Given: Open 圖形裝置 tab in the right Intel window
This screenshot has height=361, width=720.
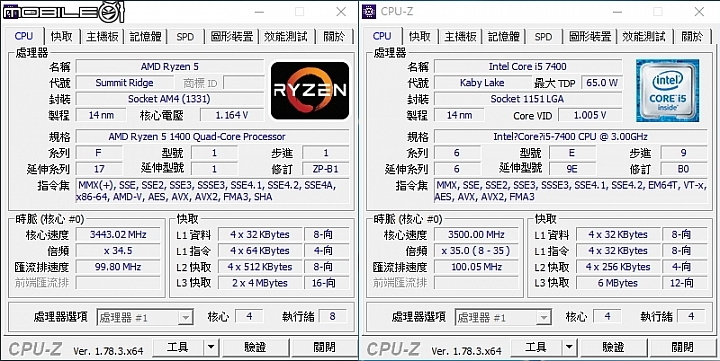Looking at the screenshot, I should click(590, 36).
